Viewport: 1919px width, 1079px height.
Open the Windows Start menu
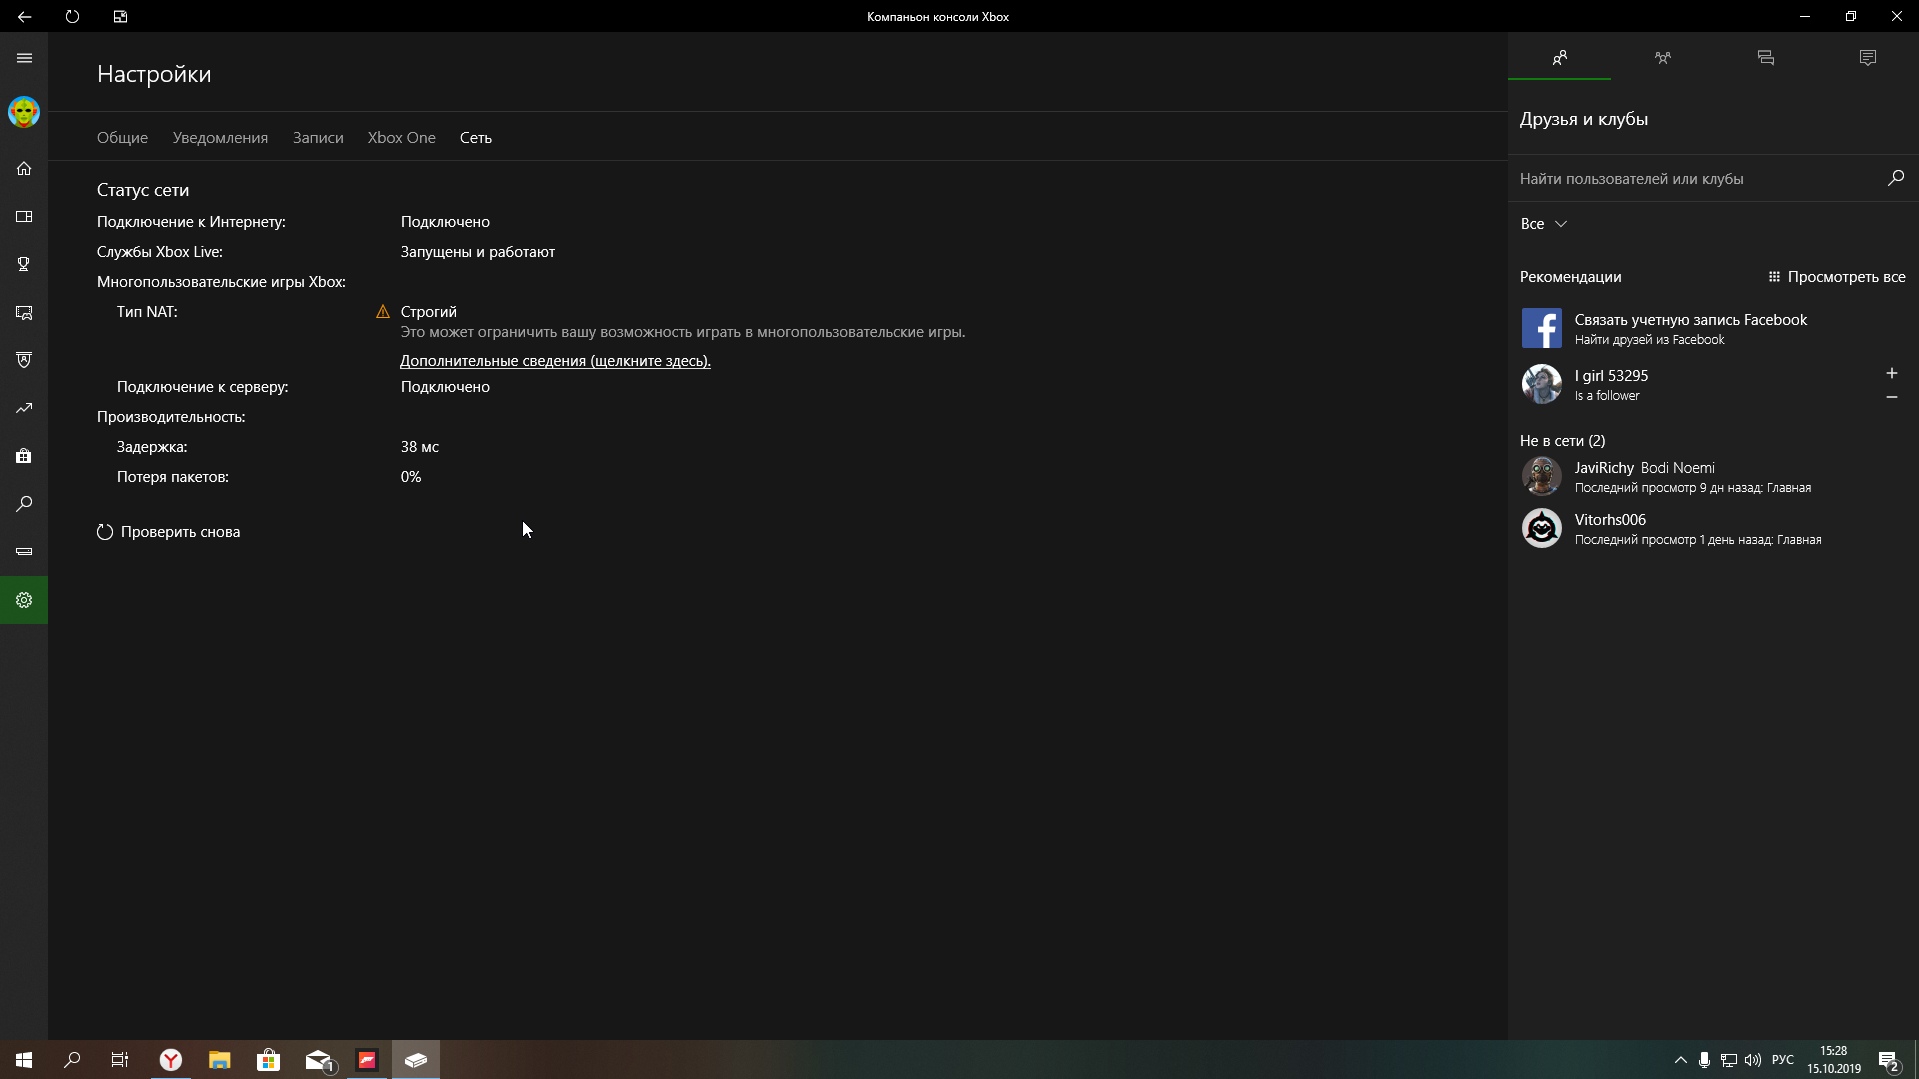(24, 1060)
